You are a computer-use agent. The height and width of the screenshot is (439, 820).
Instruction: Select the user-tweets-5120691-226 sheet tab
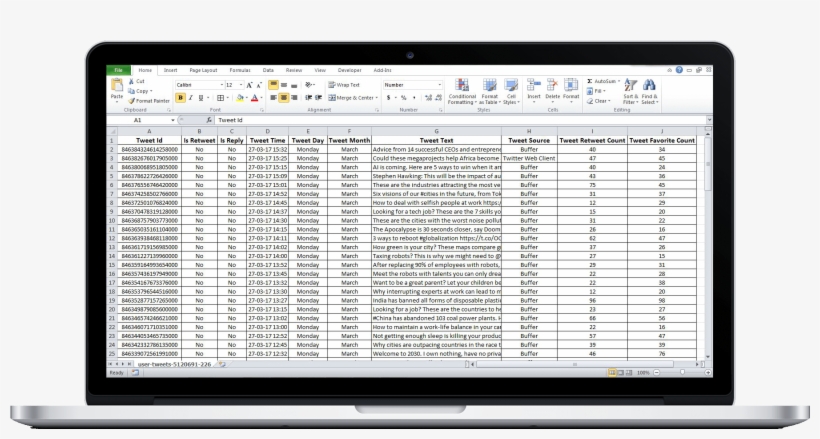pos(174,364)
